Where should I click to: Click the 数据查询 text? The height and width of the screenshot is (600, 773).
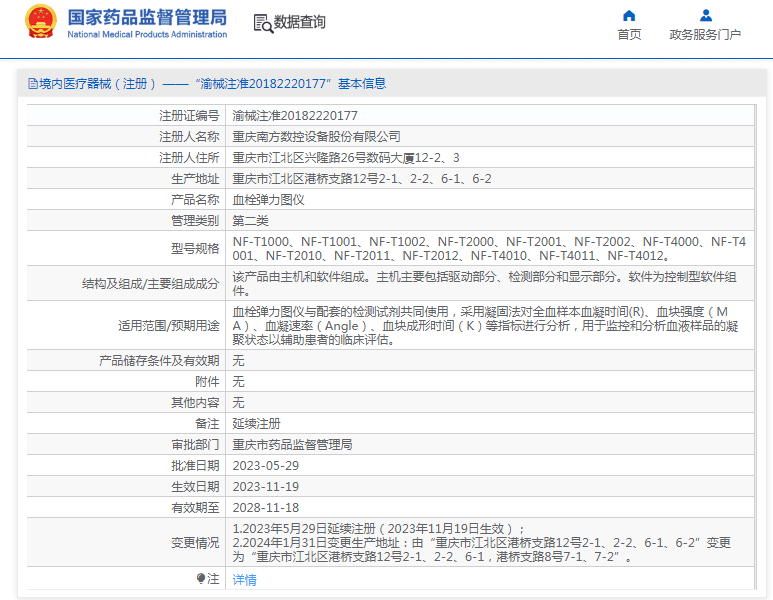tap(300, 22)
